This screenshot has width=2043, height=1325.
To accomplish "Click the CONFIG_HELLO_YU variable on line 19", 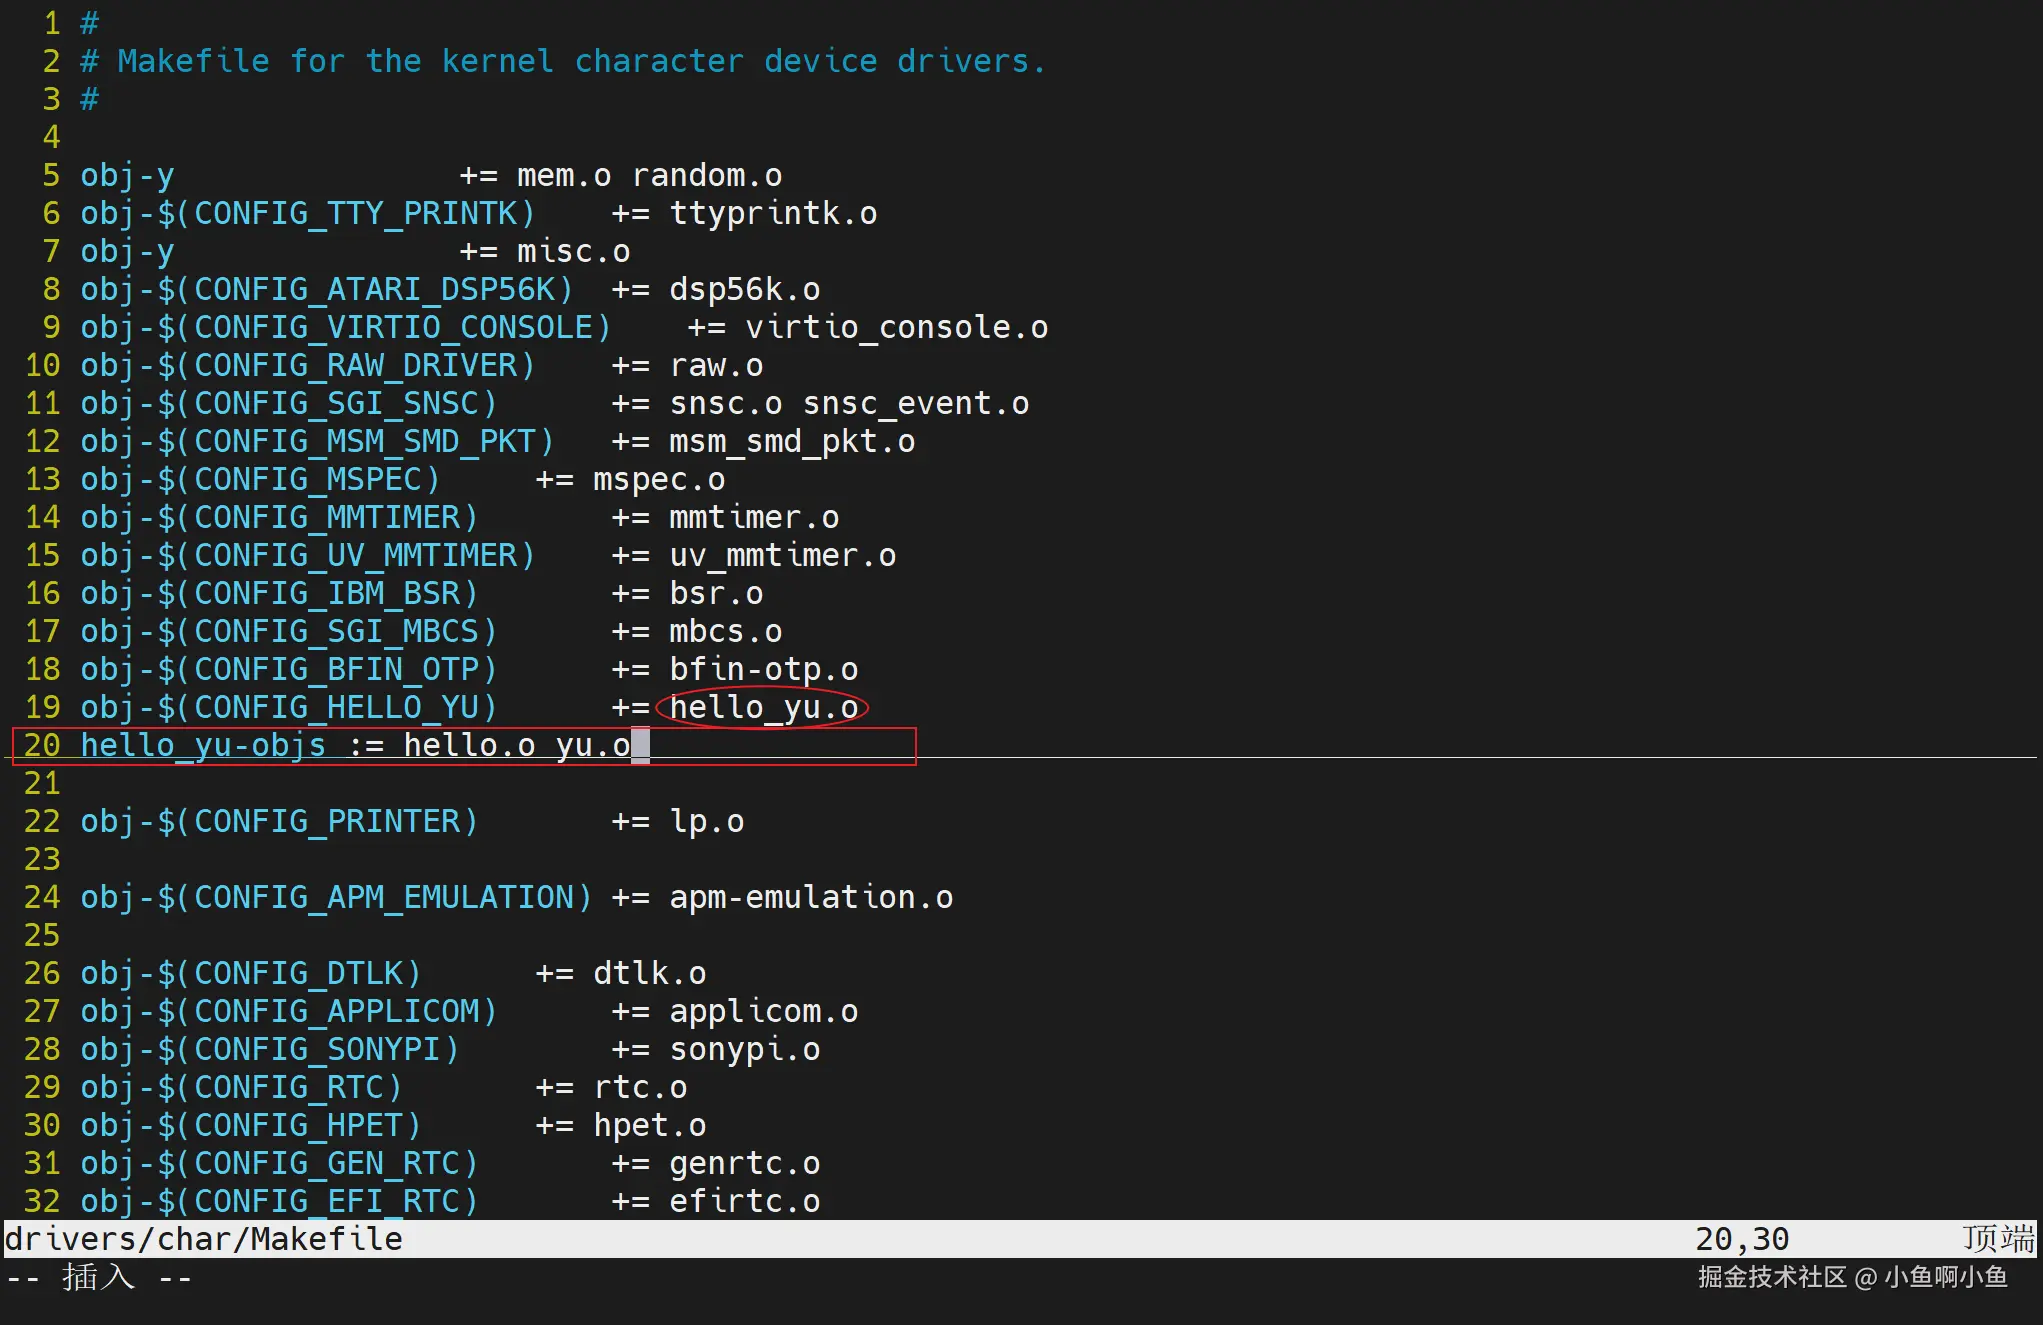I will [x=336, y=707].
